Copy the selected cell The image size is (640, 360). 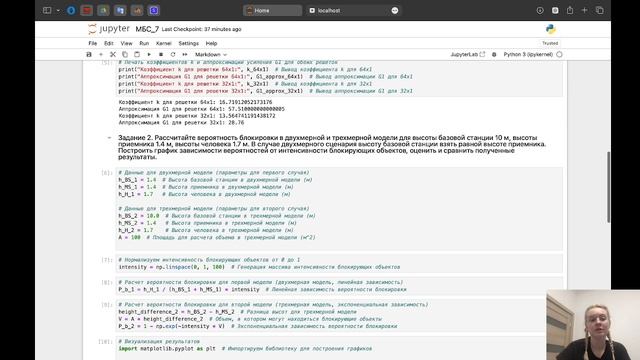125,54
